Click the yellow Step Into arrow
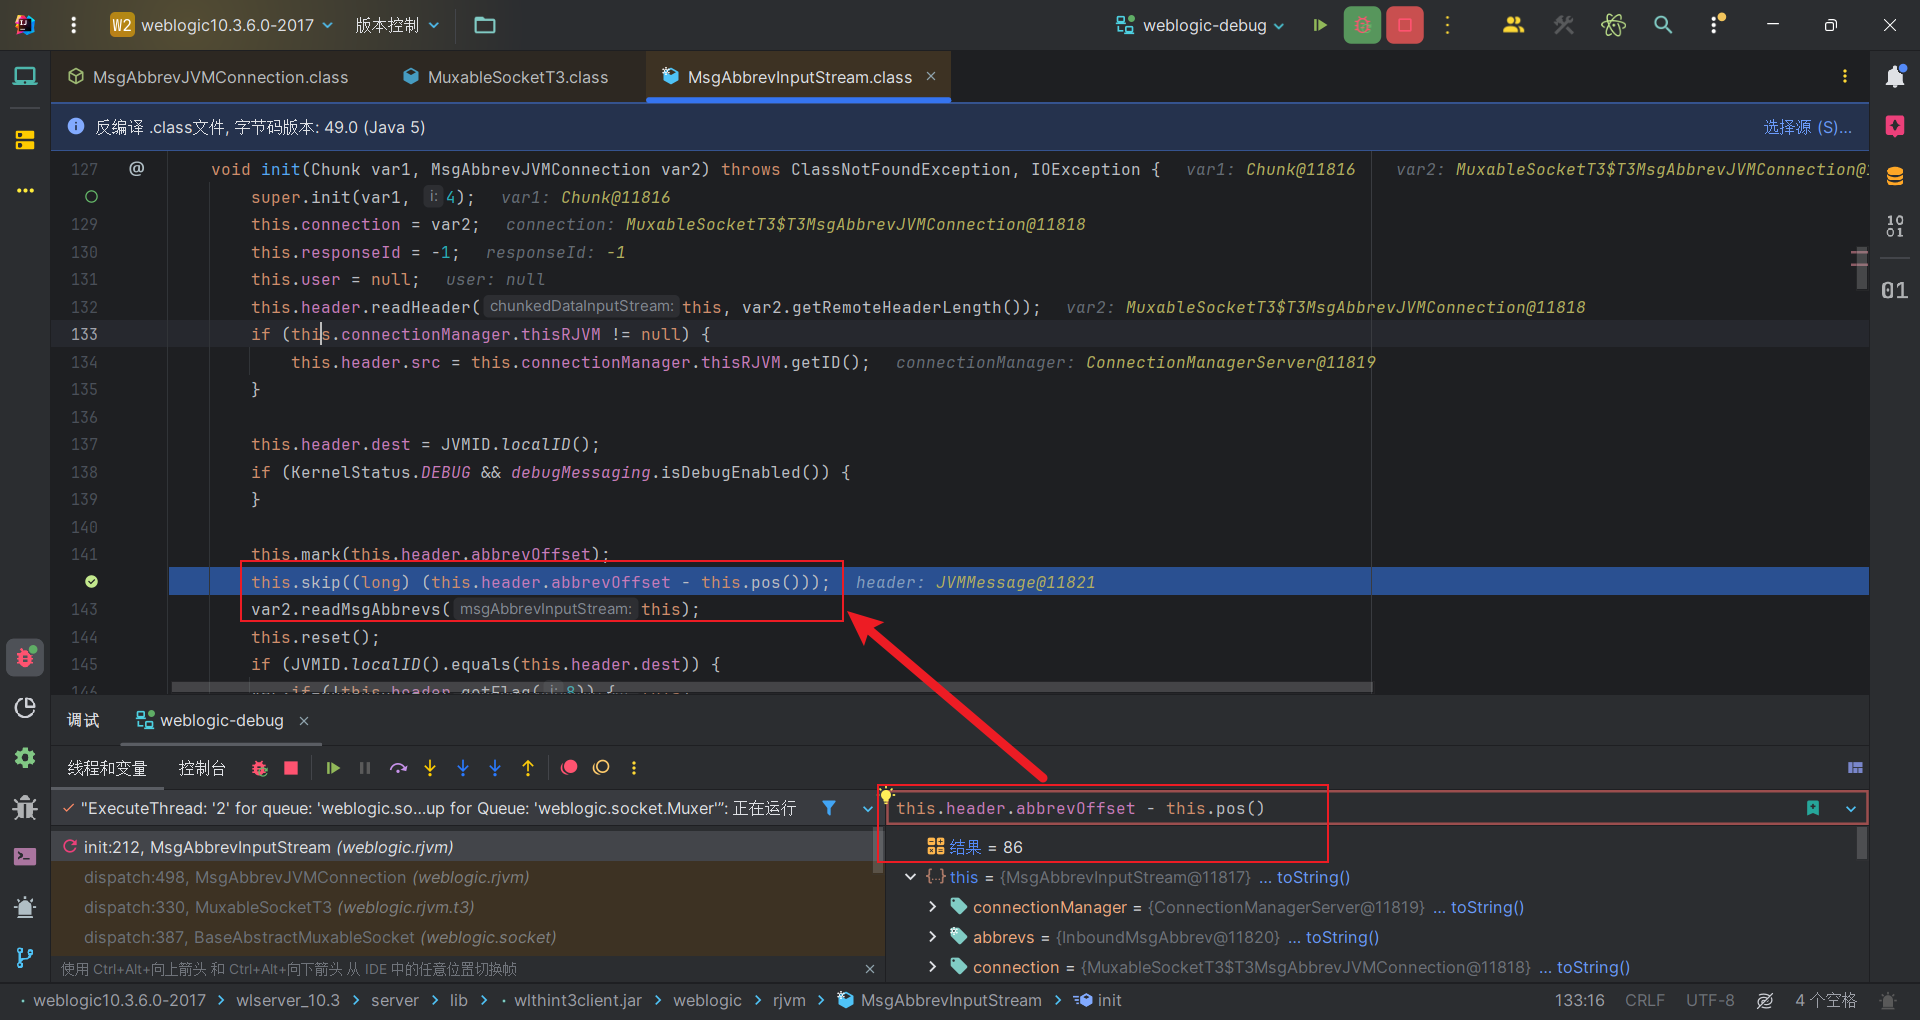Screen dimensions: 1920x1020 (x=430, y=768)
